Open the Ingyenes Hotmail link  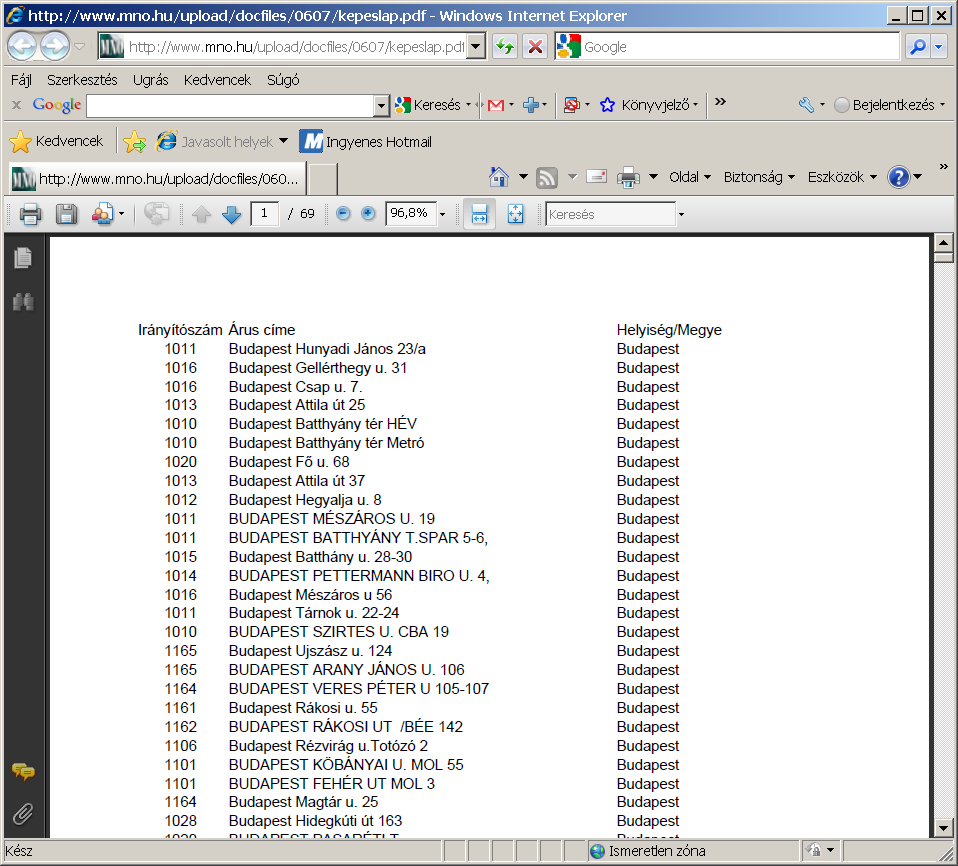click(365, 142)
